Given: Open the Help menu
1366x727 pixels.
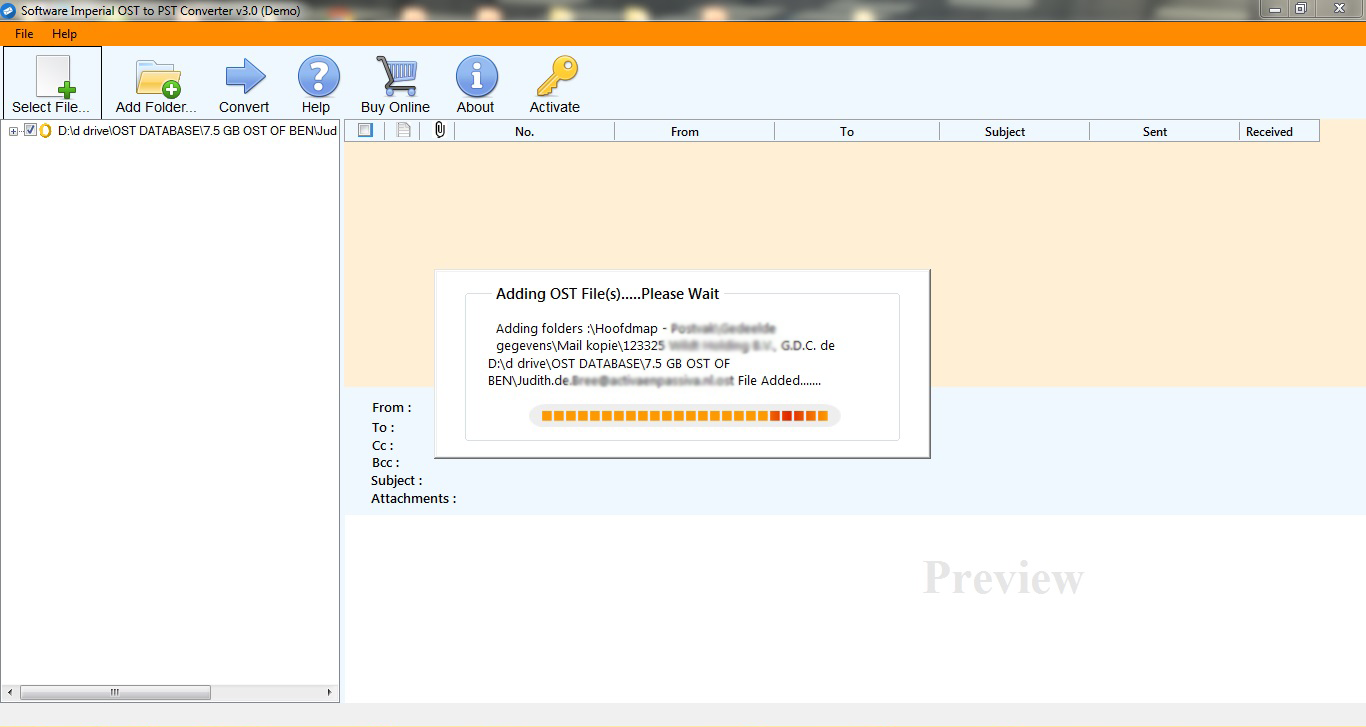Looking at the screenshot, I should pyautogui.click(x=64, y=34).
